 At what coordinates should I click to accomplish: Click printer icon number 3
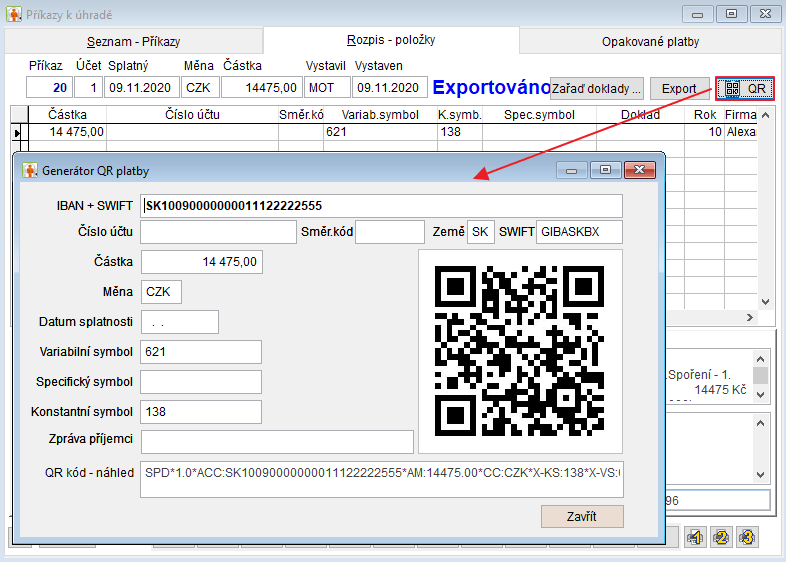(747, 537)
